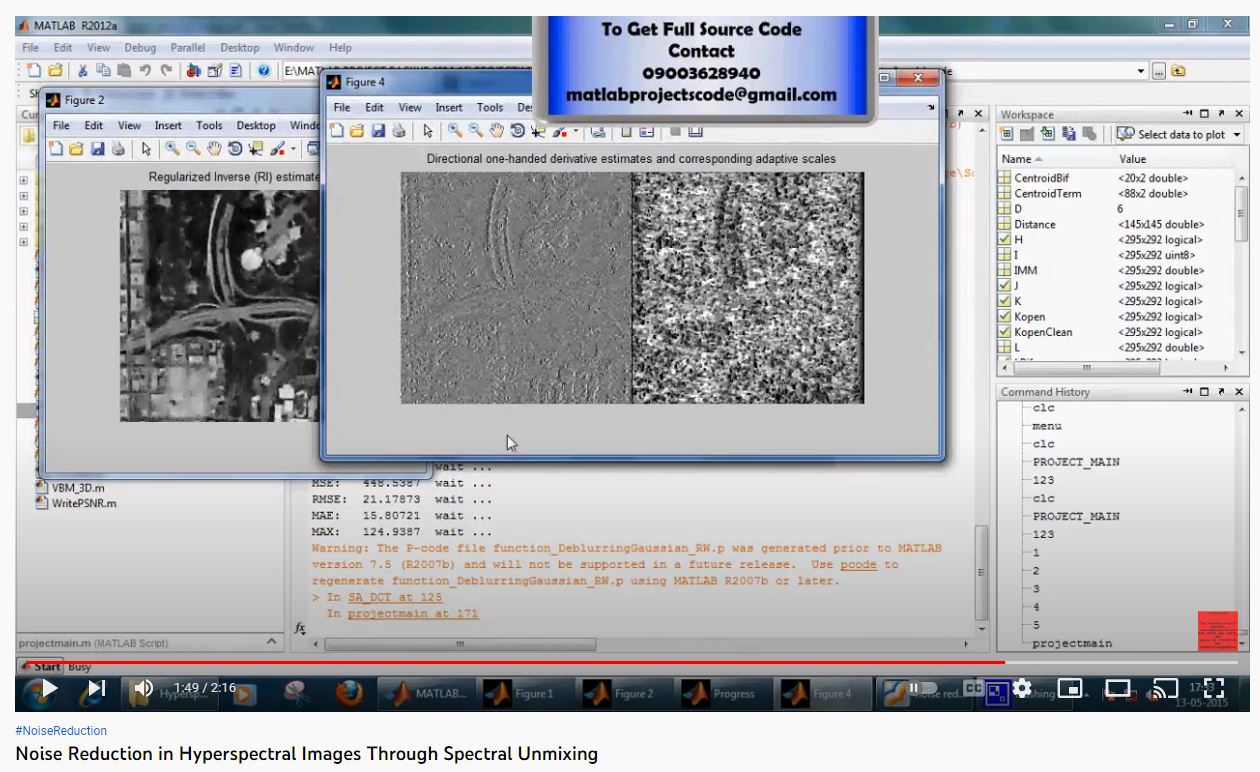The image size is (1260, 772).
Task: Open the Debug menu in MATLAB
Action: click(x=140, y=47)
